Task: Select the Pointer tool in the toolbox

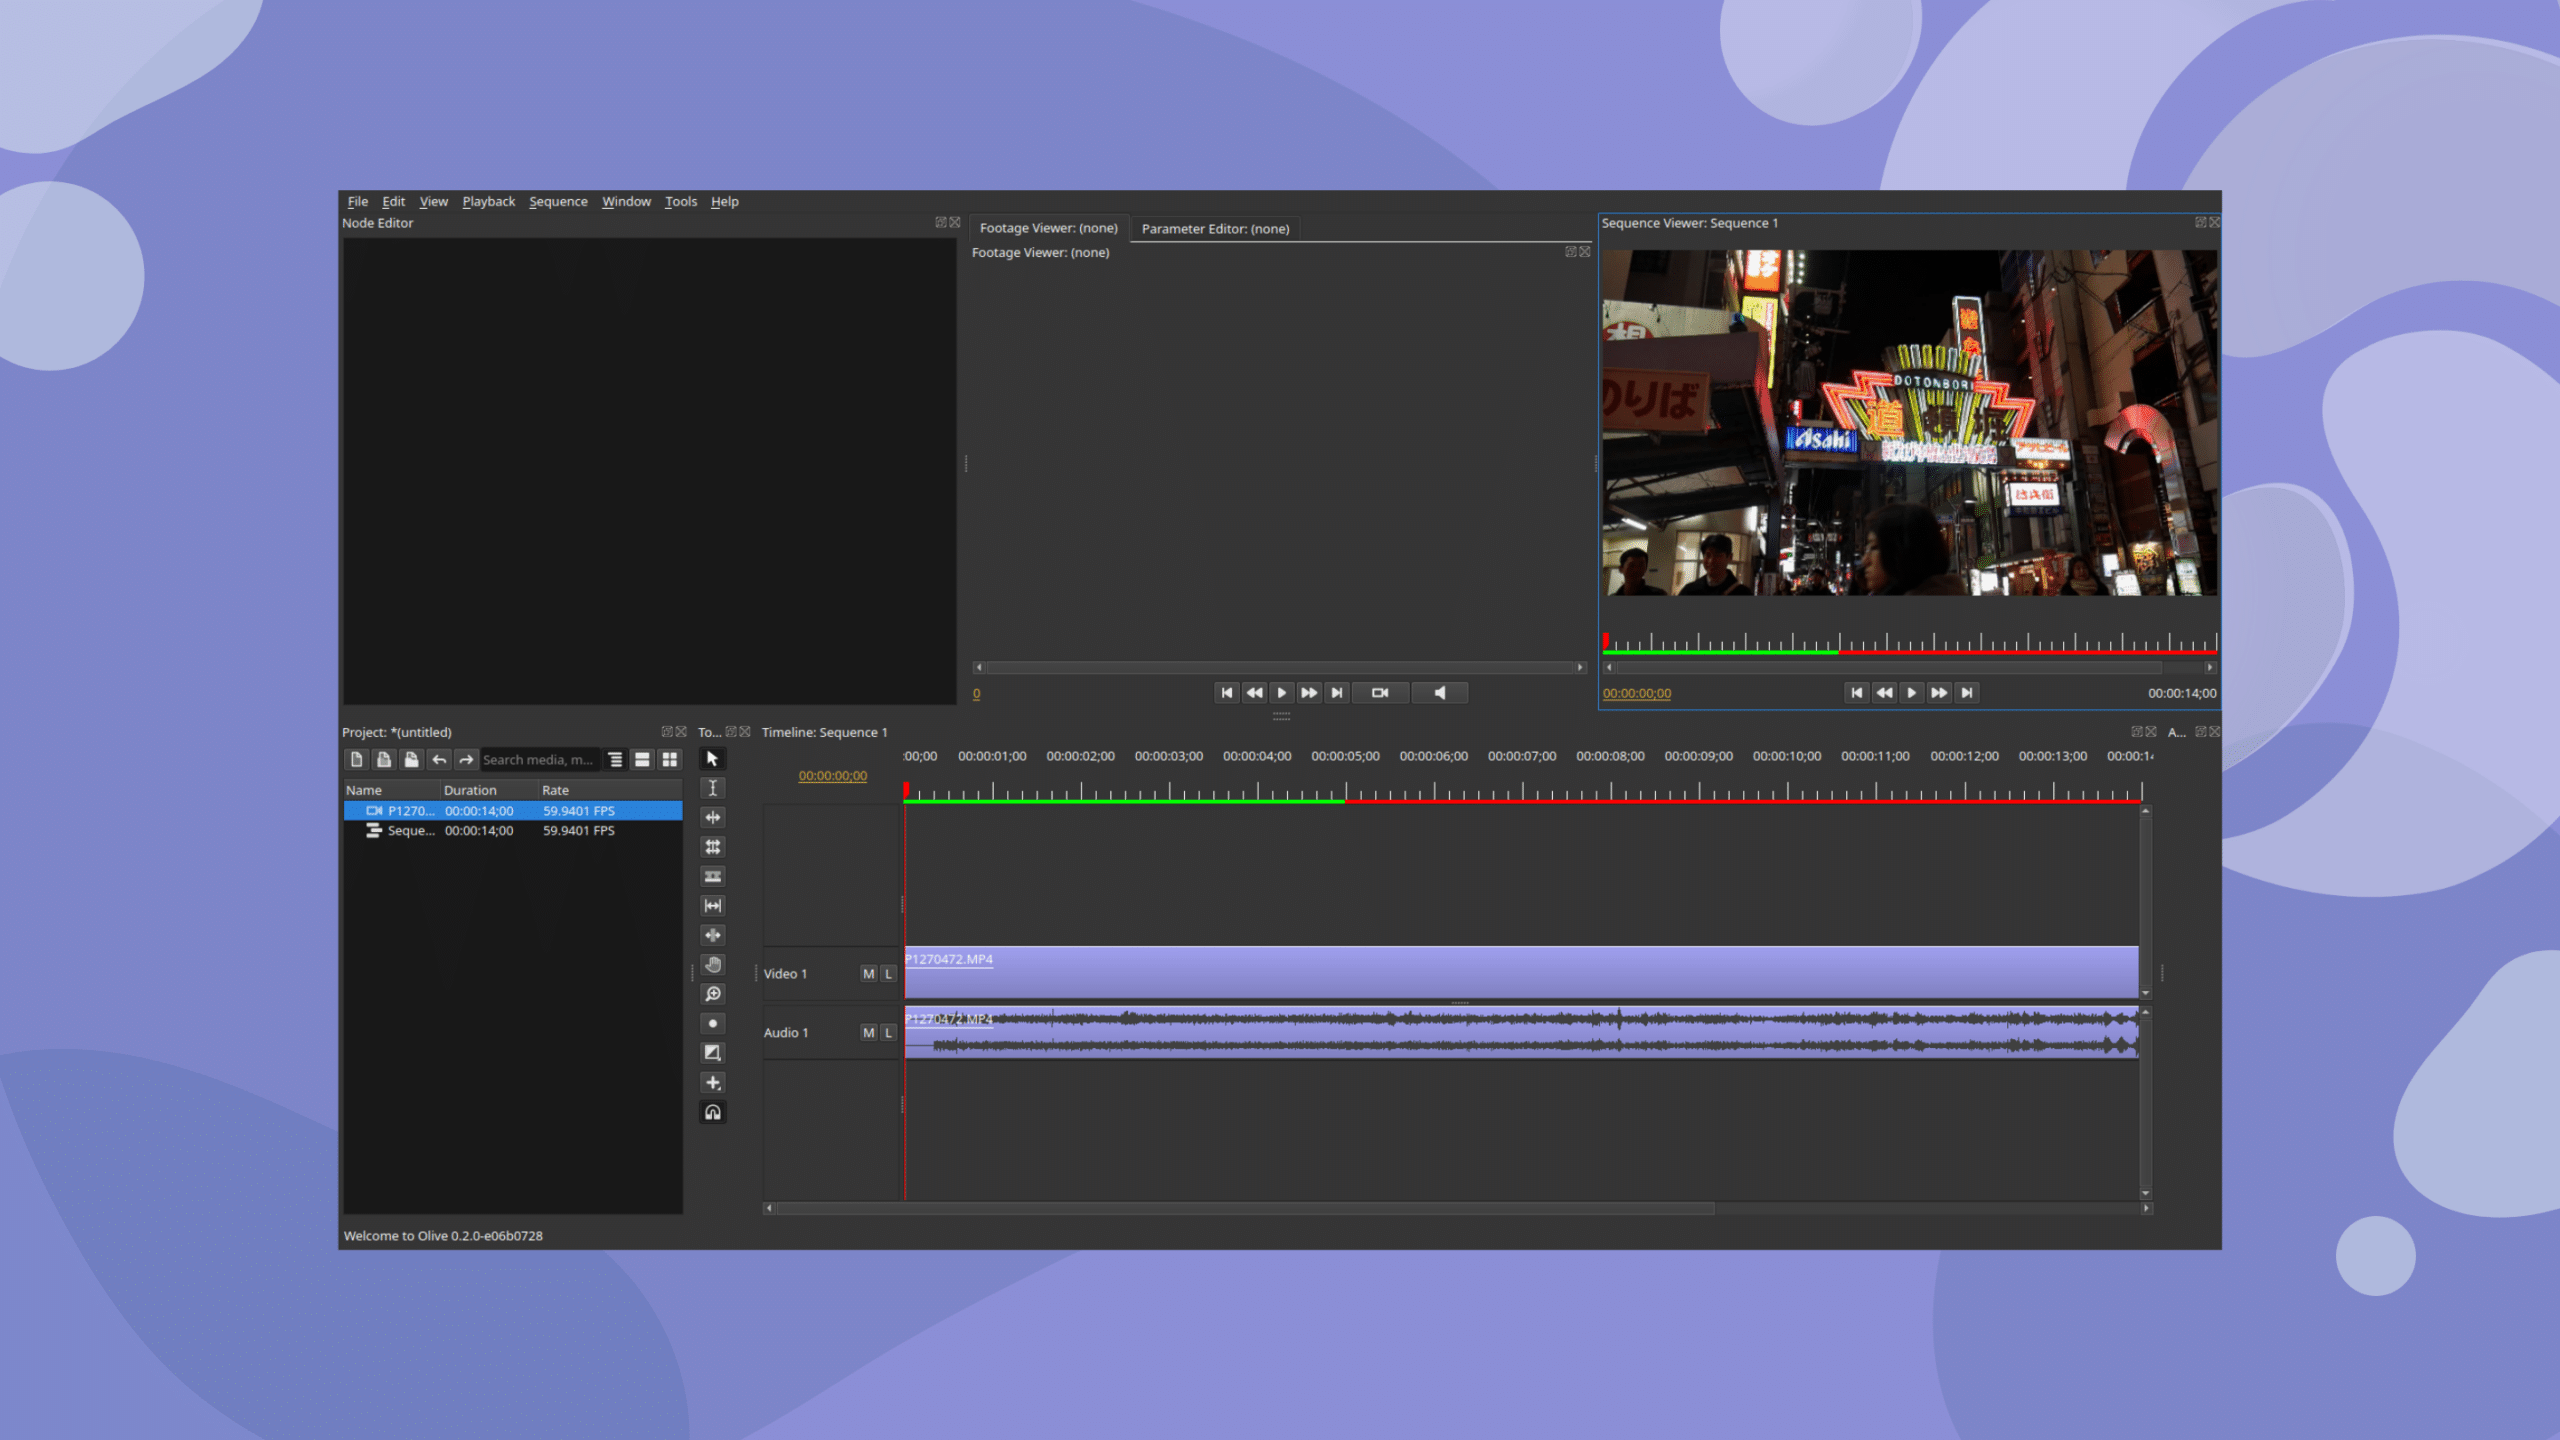Action: coord(712,759)
